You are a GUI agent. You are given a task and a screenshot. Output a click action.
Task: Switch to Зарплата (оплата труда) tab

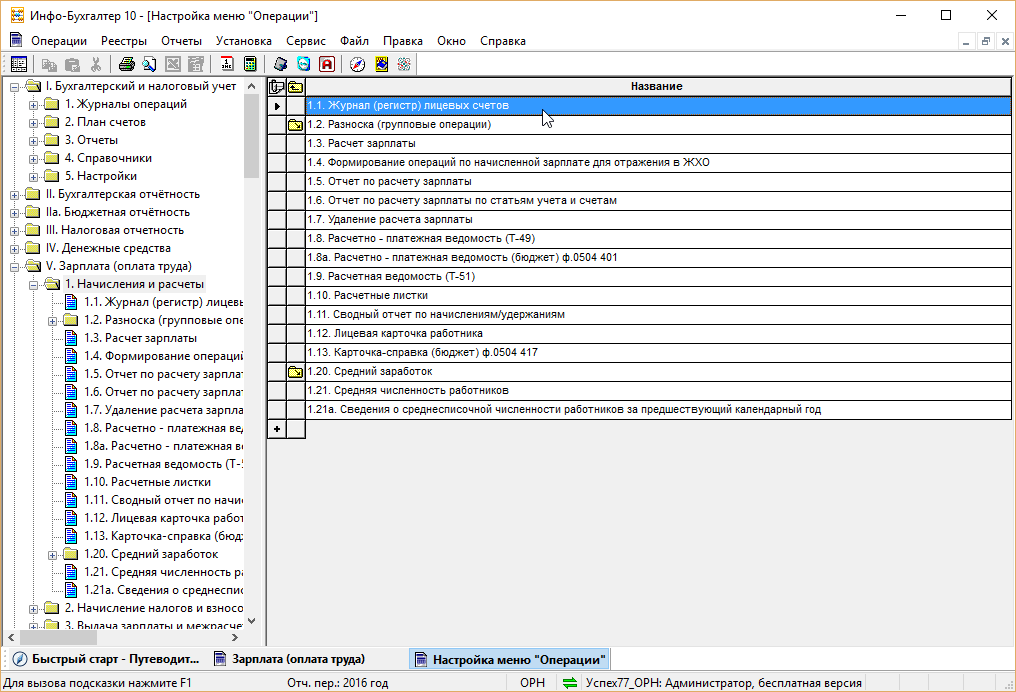point(290,660)
